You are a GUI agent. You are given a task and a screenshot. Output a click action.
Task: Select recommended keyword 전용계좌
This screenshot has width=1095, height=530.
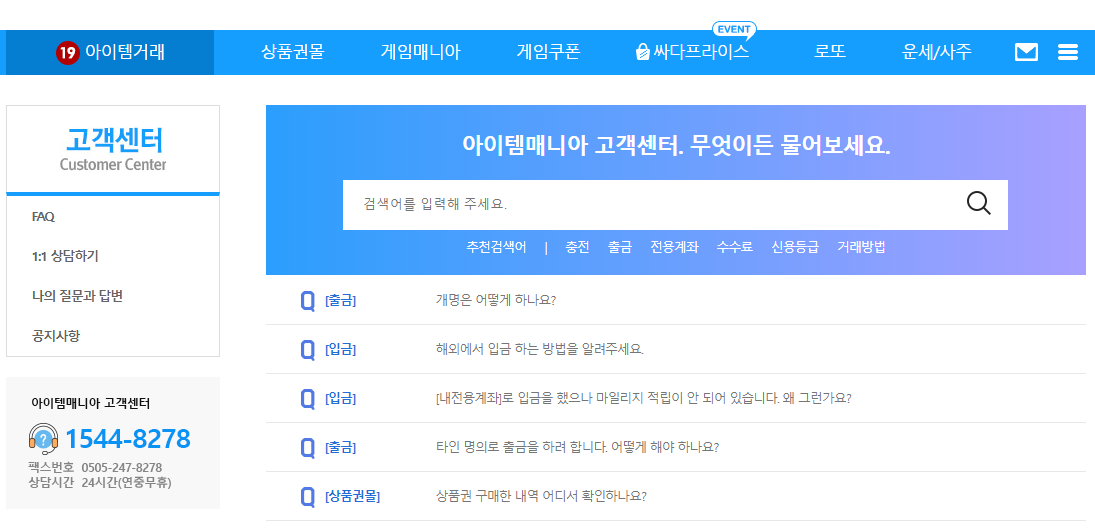pos(674,246)
